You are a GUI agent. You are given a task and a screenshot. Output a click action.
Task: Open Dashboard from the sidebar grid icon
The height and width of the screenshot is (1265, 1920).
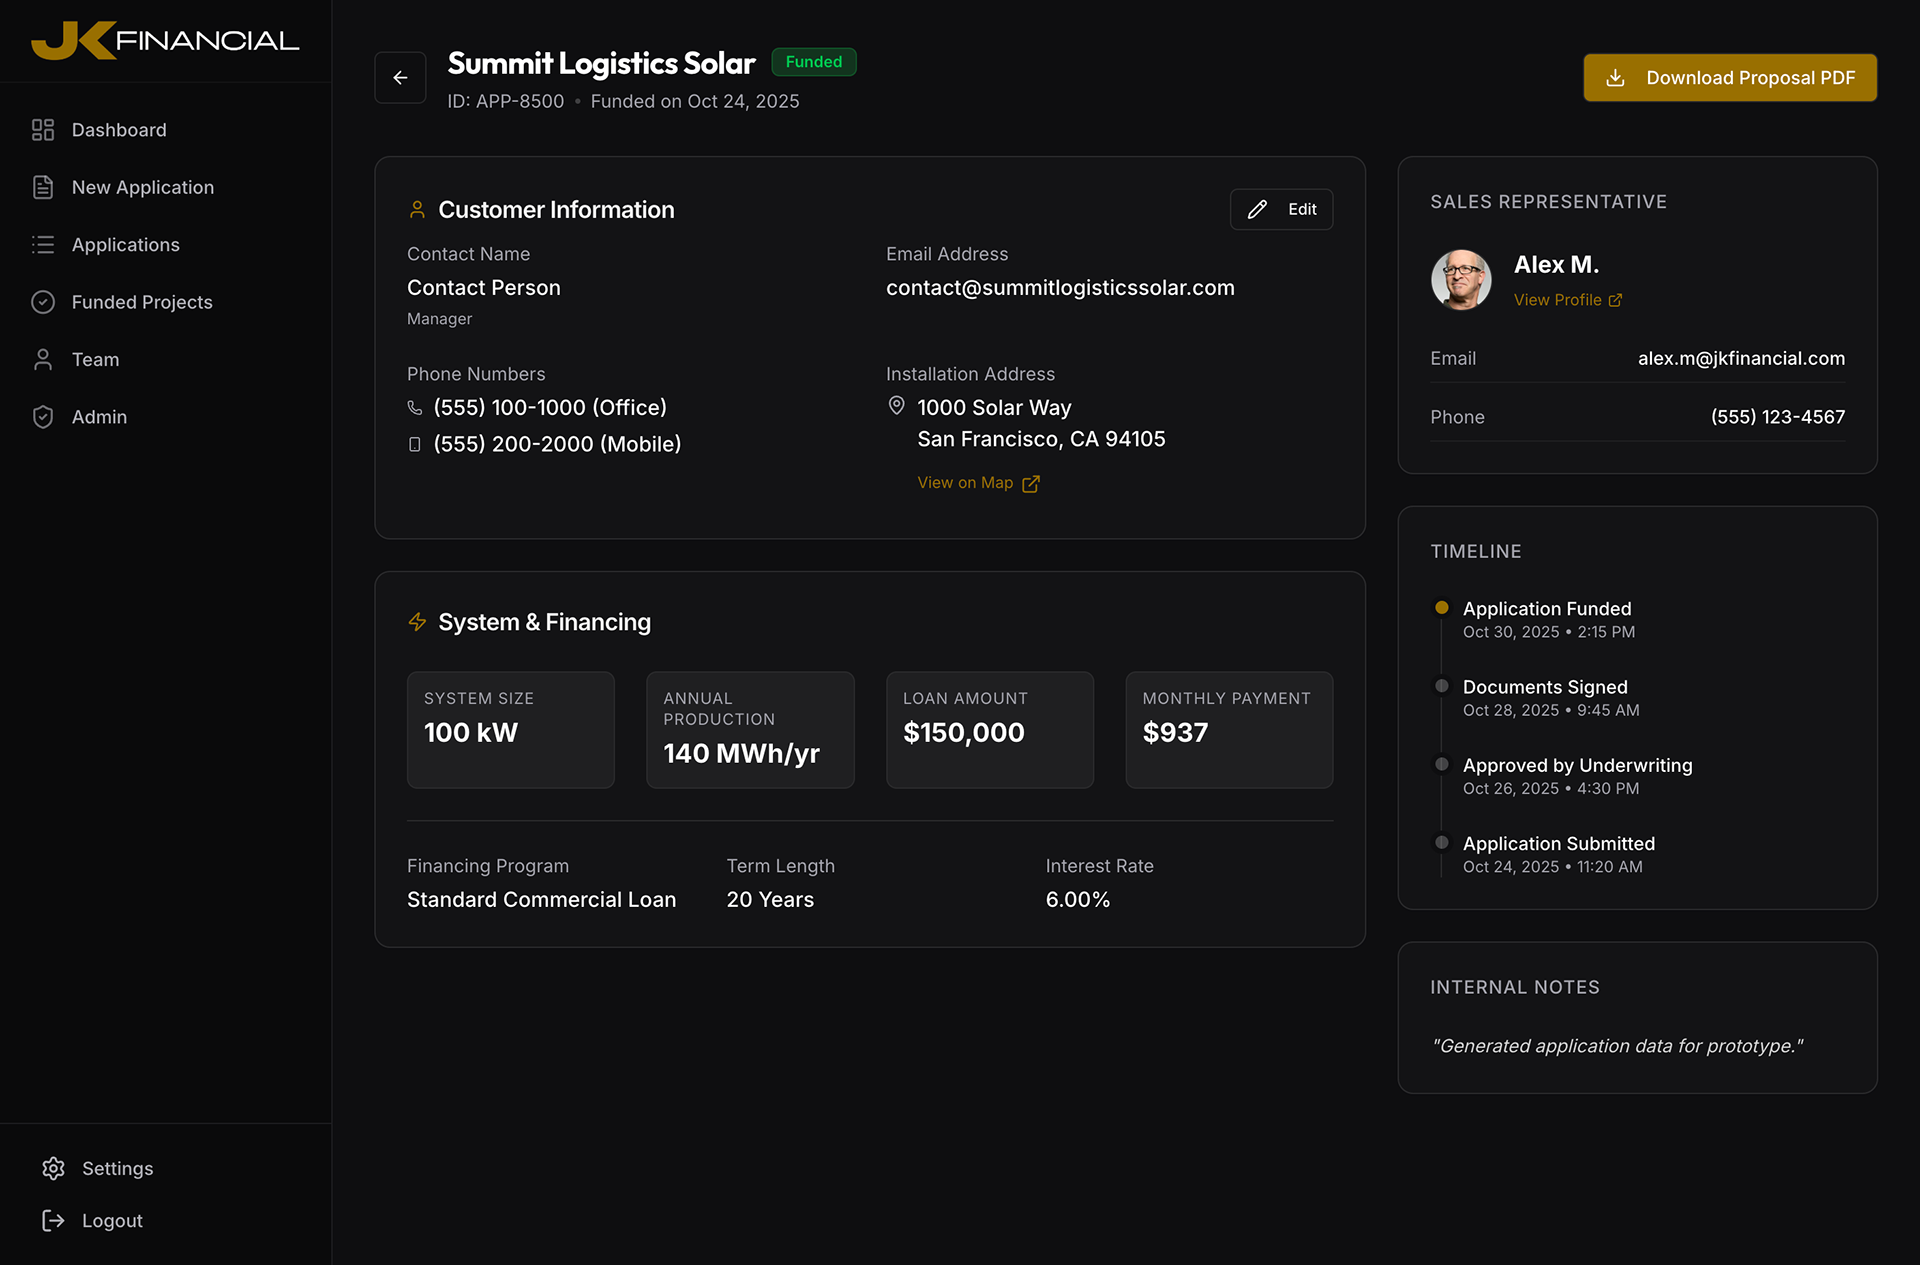coord(43,130)
